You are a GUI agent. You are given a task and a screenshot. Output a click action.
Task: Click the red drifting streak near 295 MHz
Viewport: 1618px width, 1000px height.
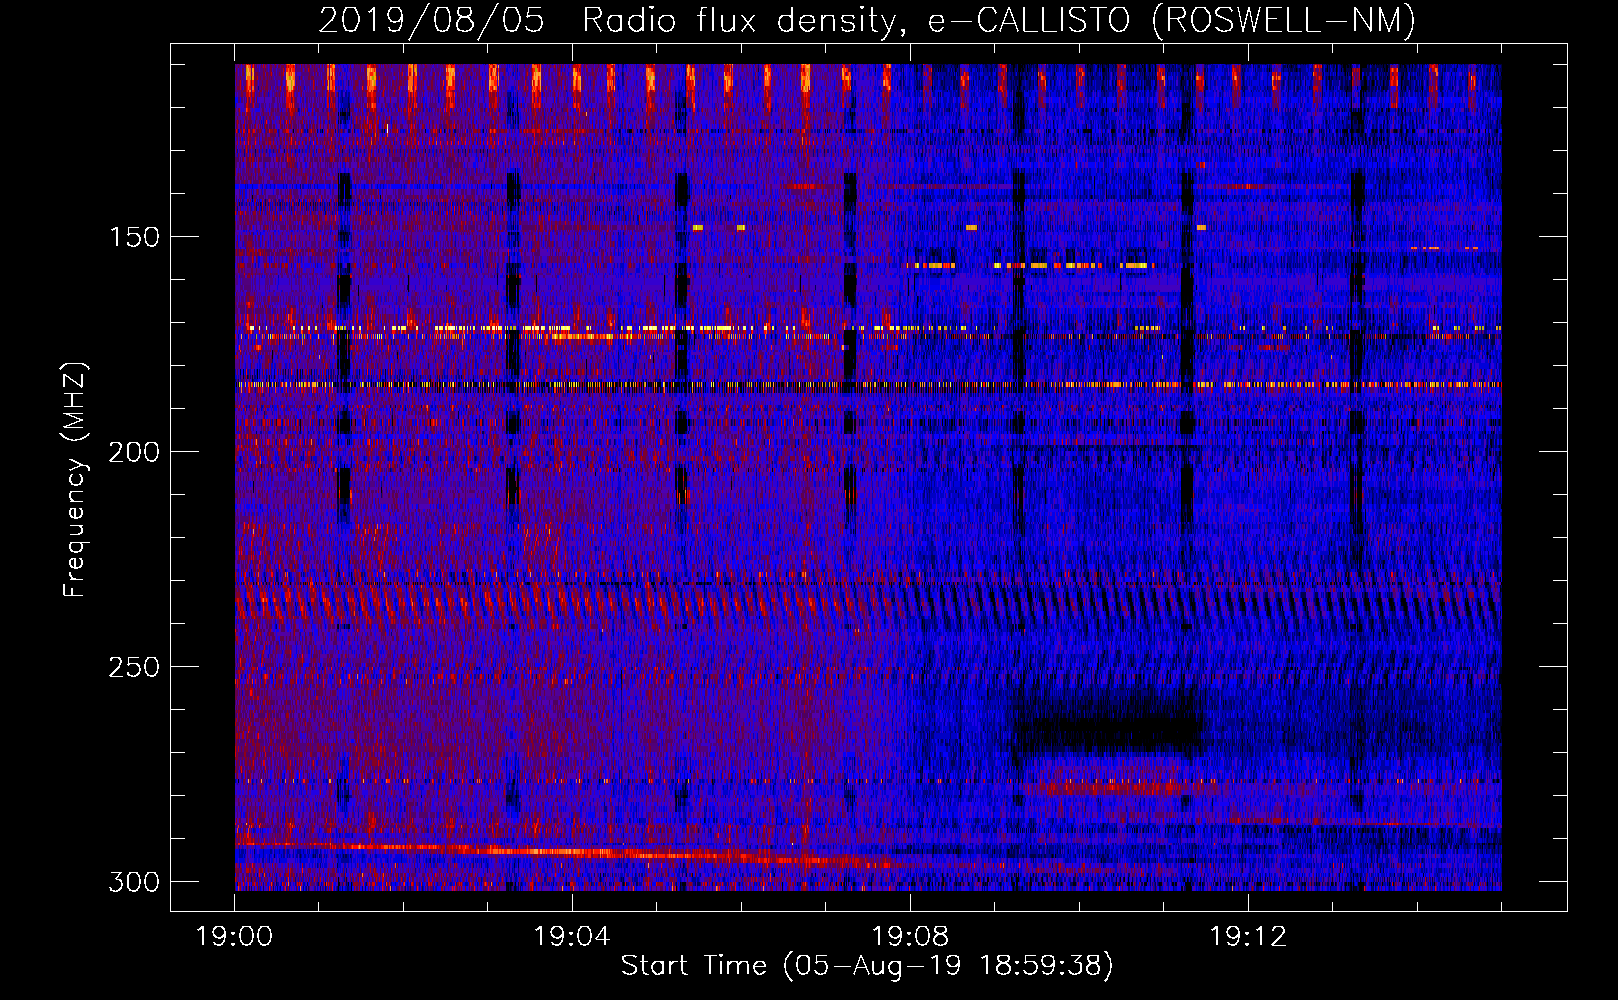pyautogui.click(x=560, y=852)
